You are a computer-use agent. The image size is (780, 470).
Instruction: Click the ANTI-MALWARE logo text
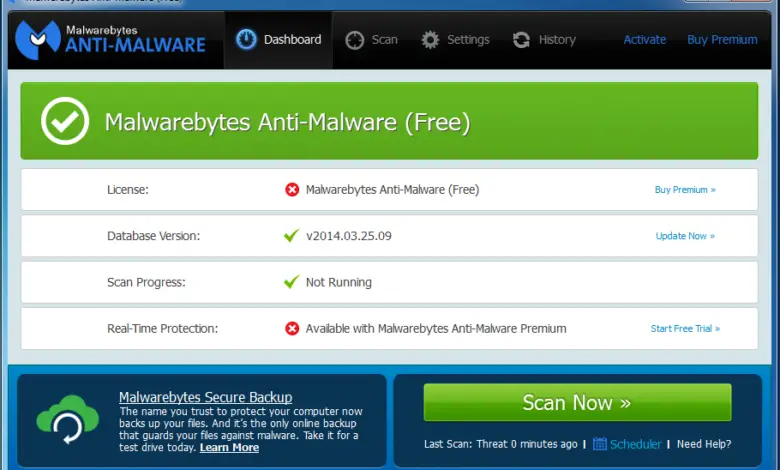coord(135,45)
